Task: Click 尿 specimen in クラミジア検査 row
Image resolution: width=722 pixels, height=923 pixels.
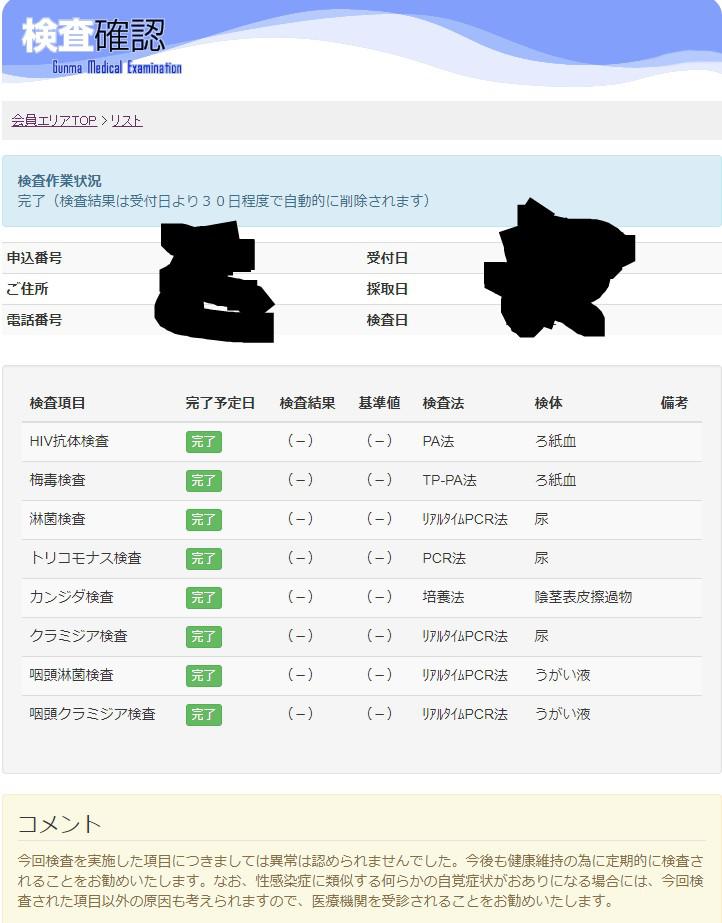Action: tap(541, 636)
